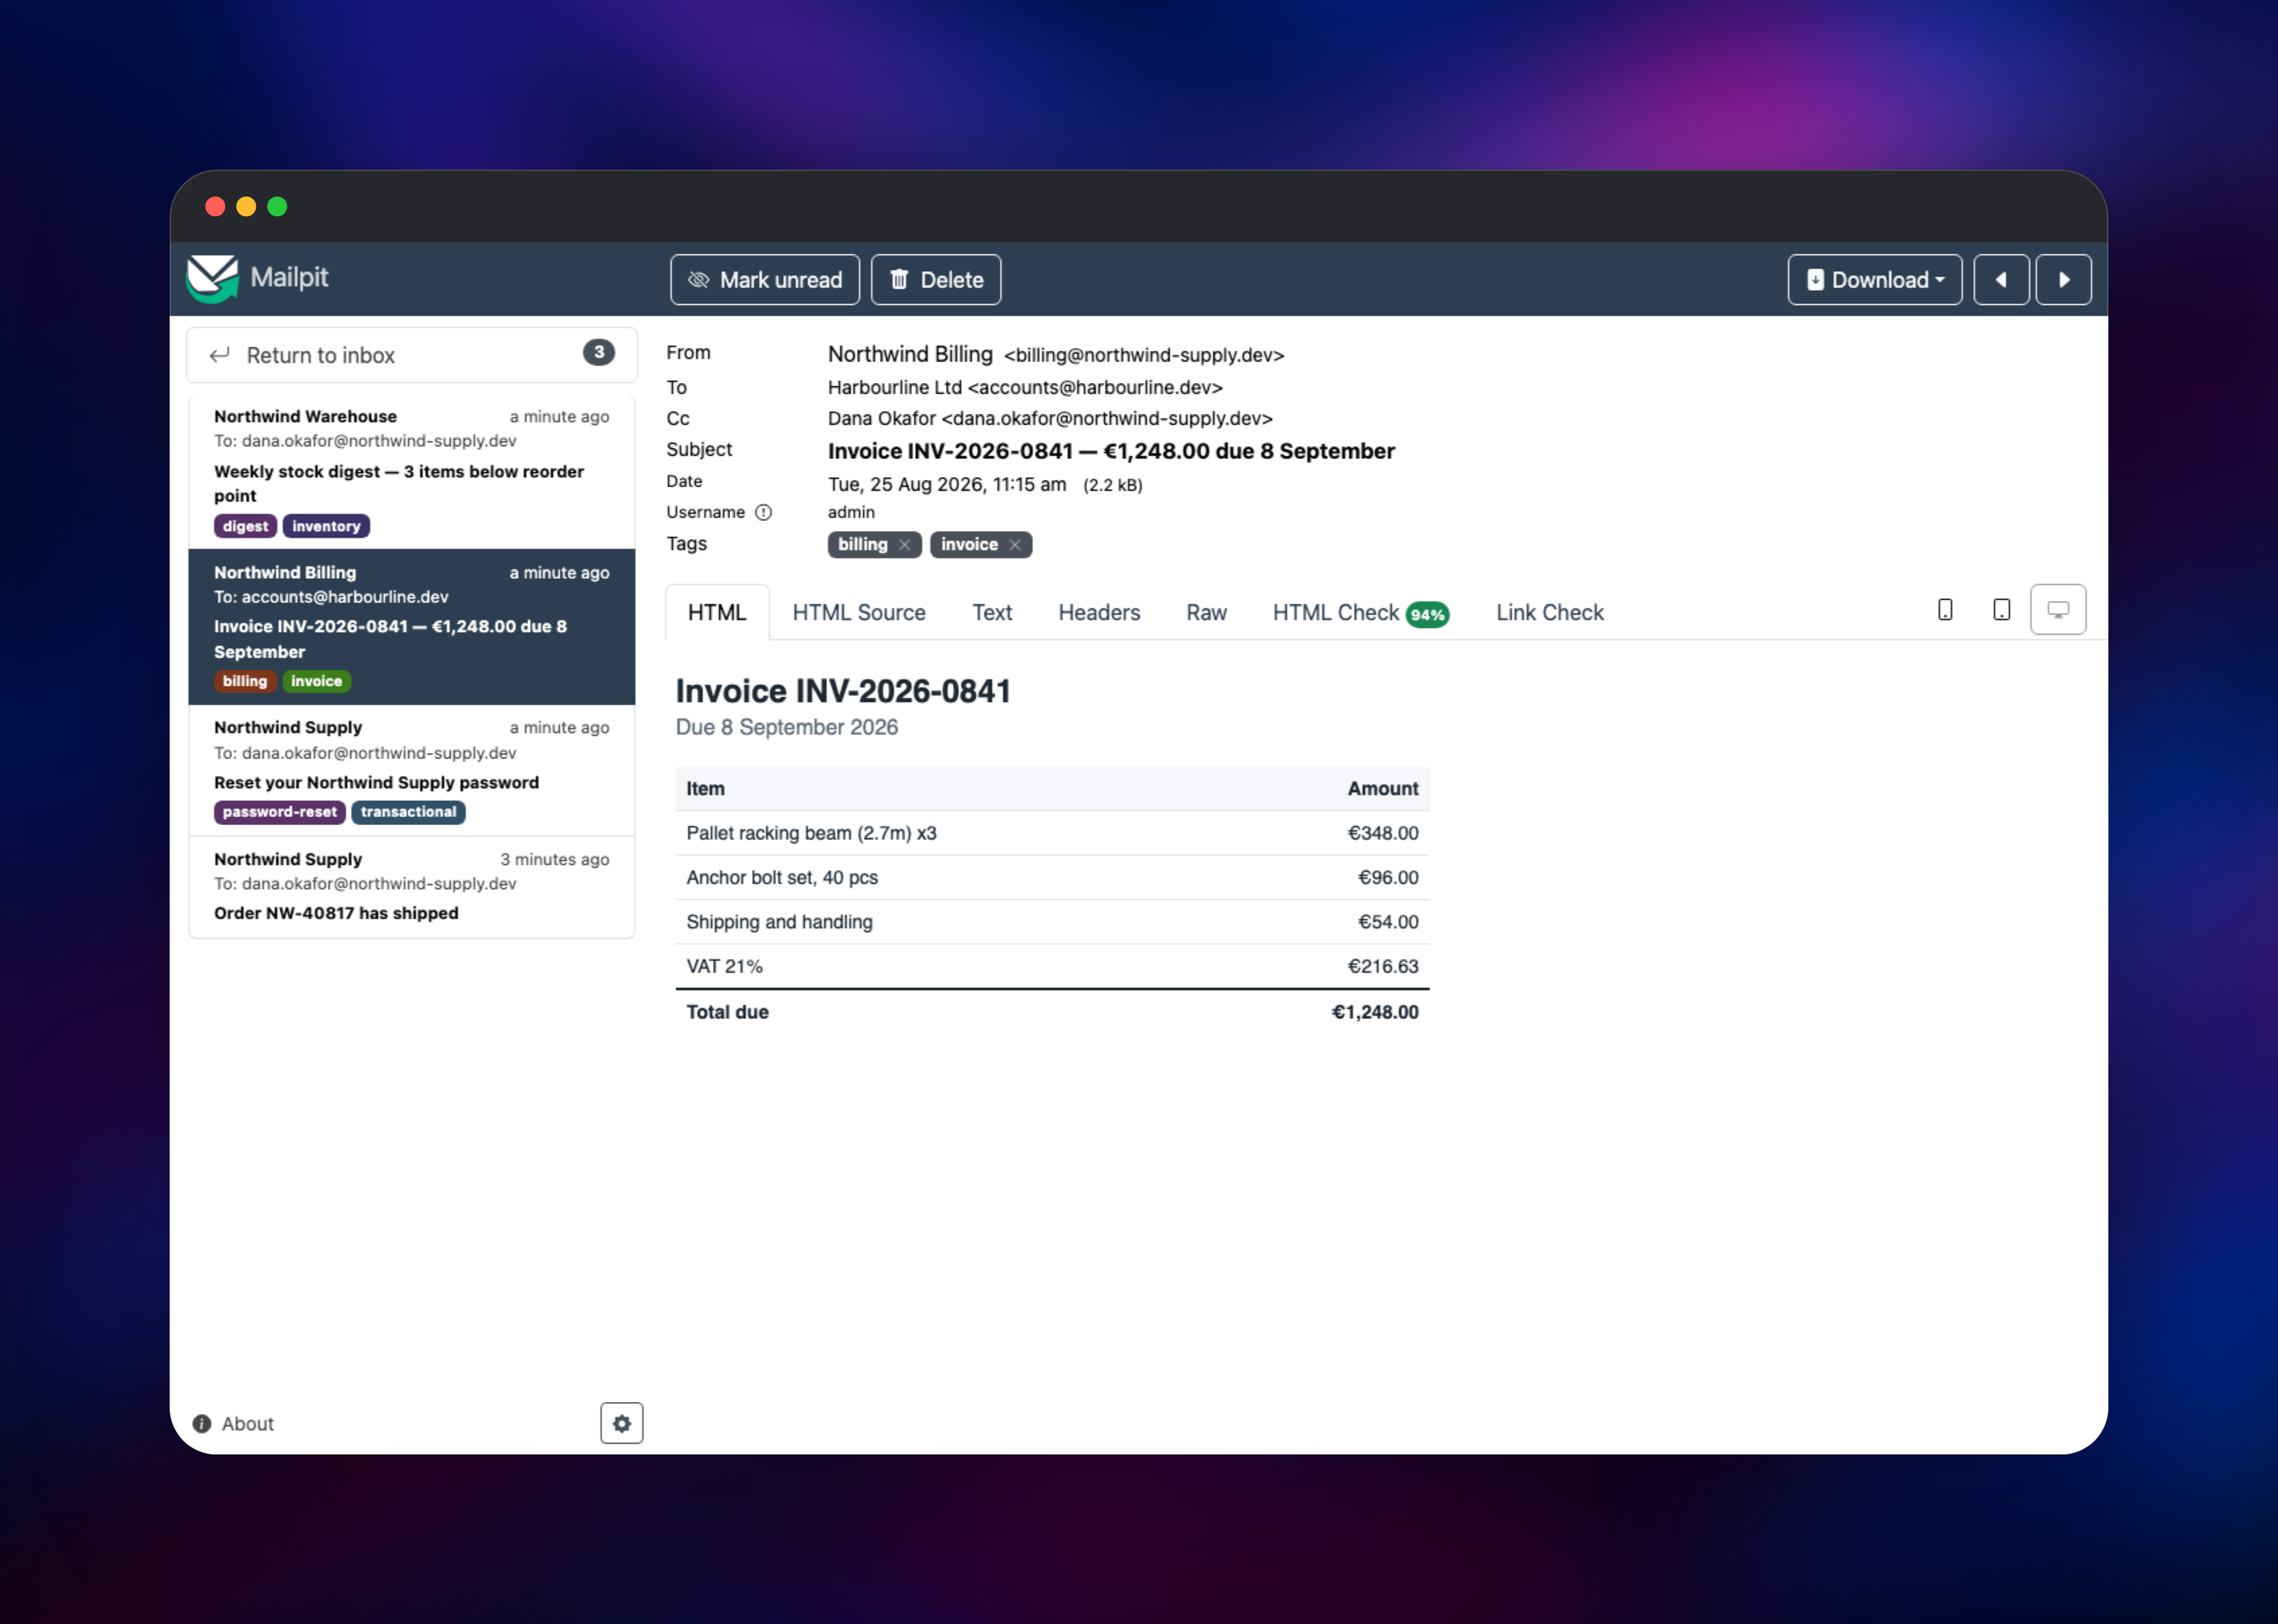
Task: Close the window with red button
Action: pyautogui.click(x=215, y=206)
